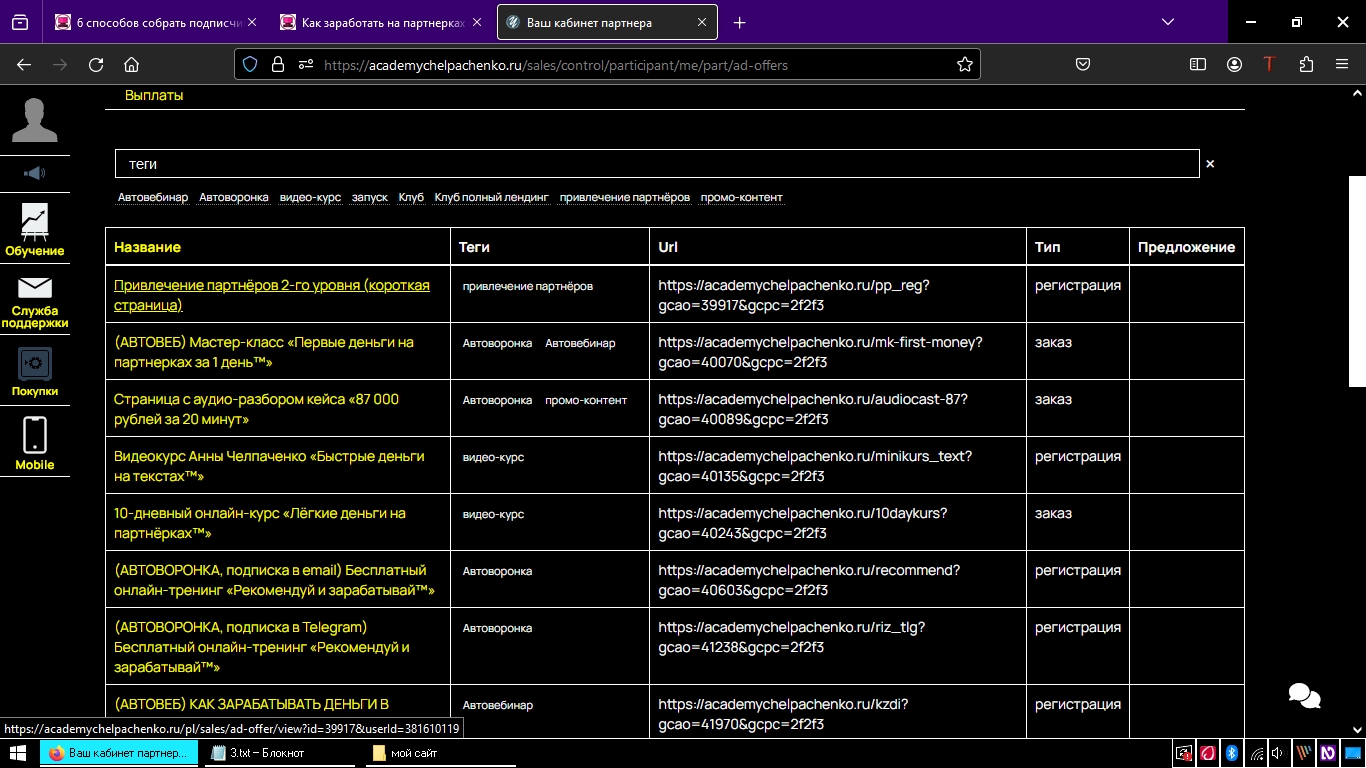
Task: Open extensions puzzle icon
Action: [1306, 64]
